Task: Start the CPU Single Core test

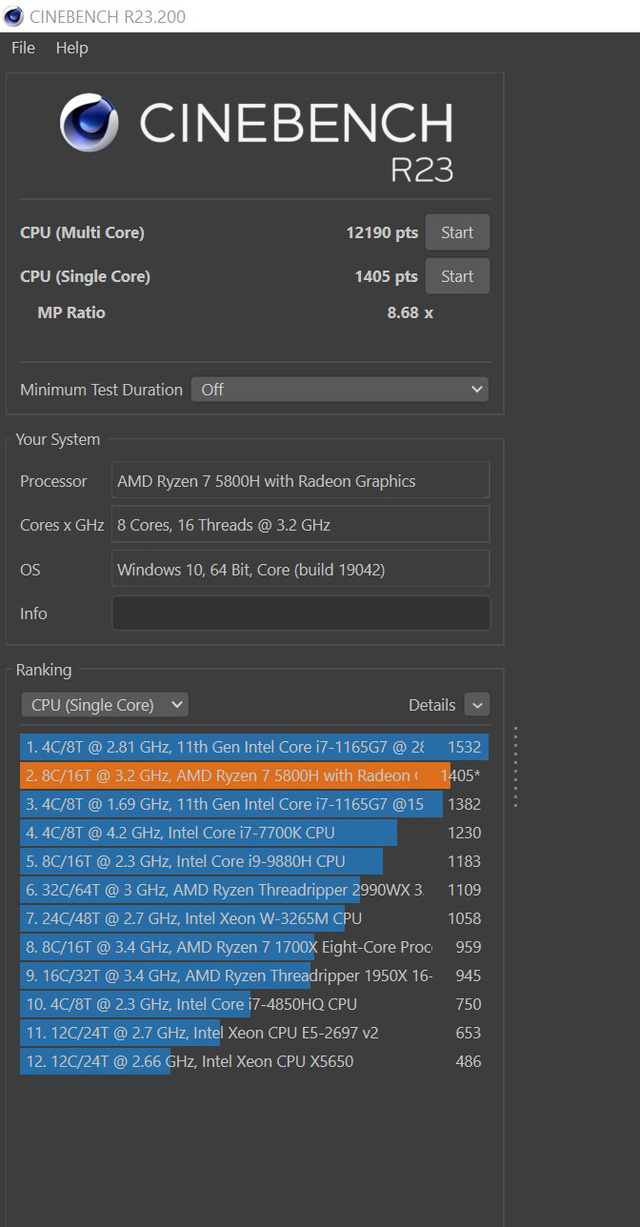Action: click(x=457, y=277)
